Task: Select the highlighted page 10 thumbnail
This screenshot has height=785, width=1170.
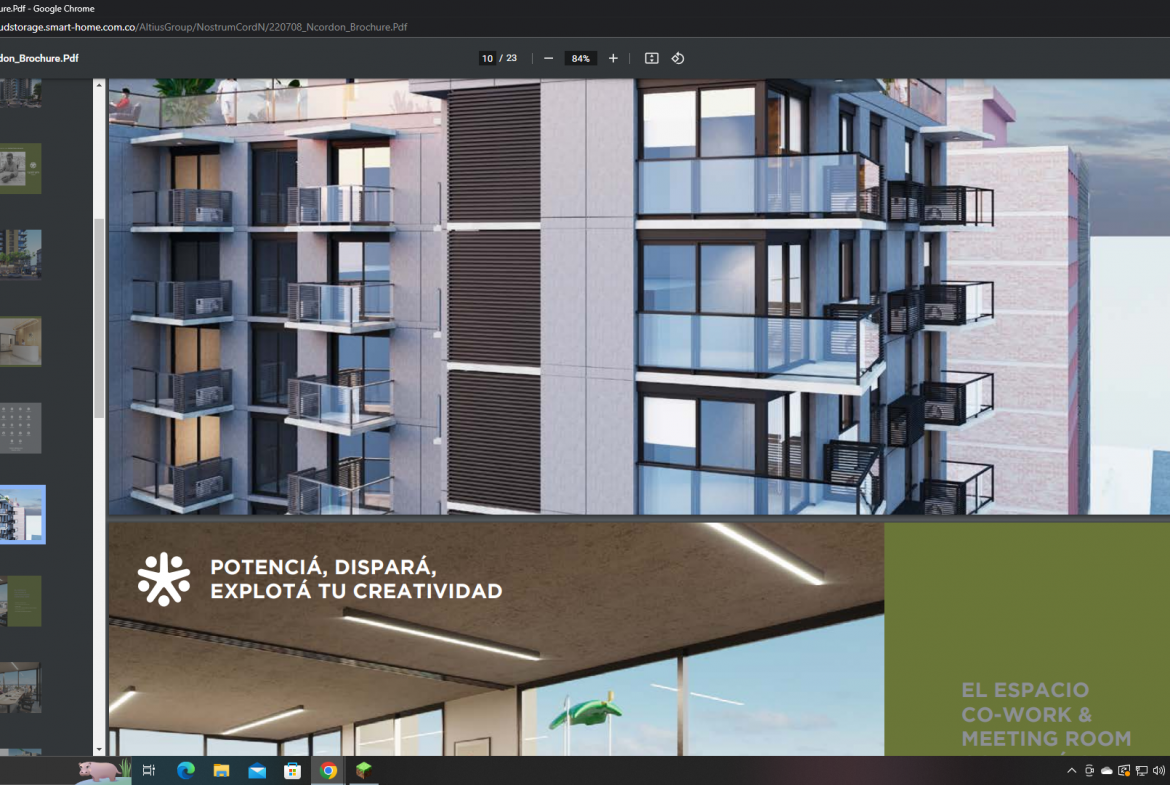Action: [21, 514]
